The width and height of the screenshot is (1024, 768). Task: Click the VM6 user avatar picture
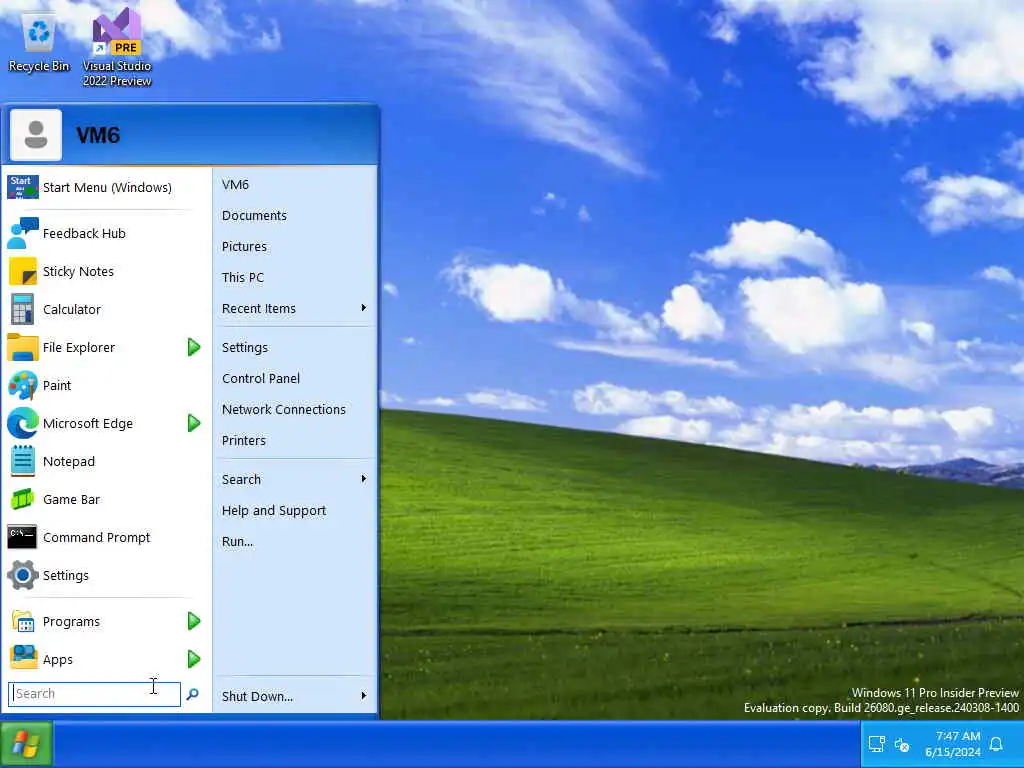36,135
